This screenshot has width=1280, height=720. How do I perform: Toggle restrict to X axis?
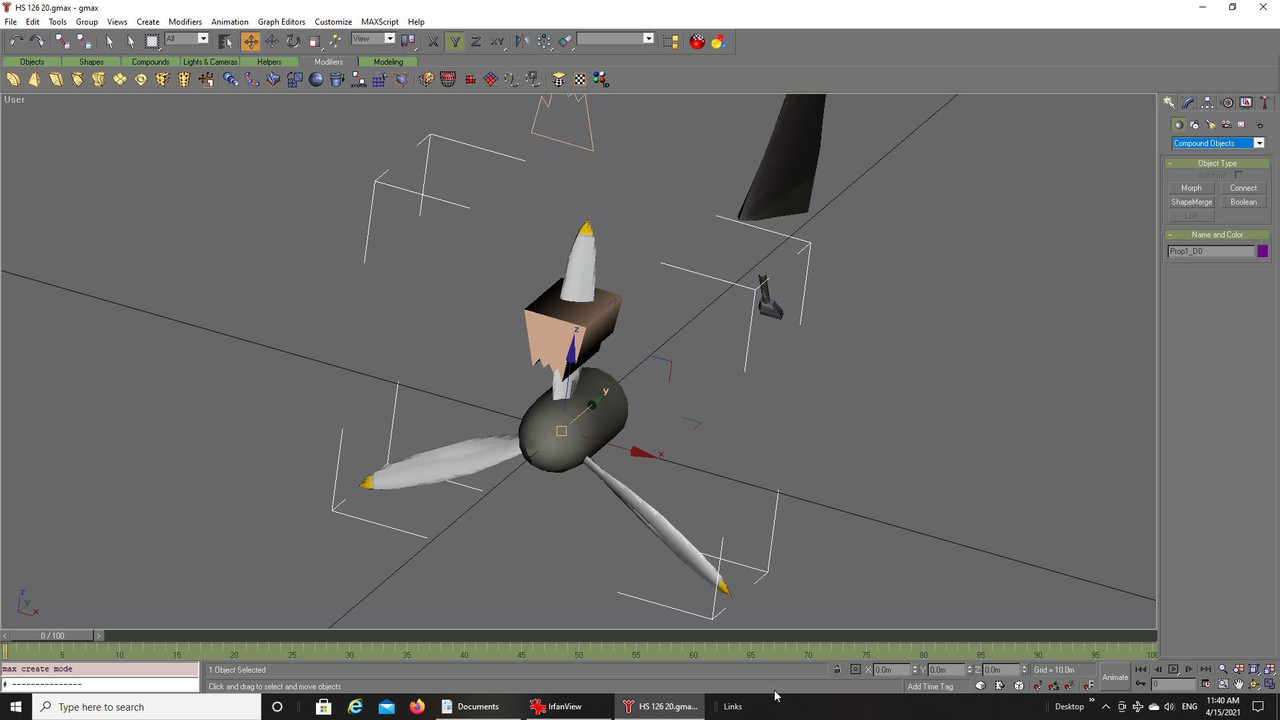pyautogui.click(x=433, y=41)
